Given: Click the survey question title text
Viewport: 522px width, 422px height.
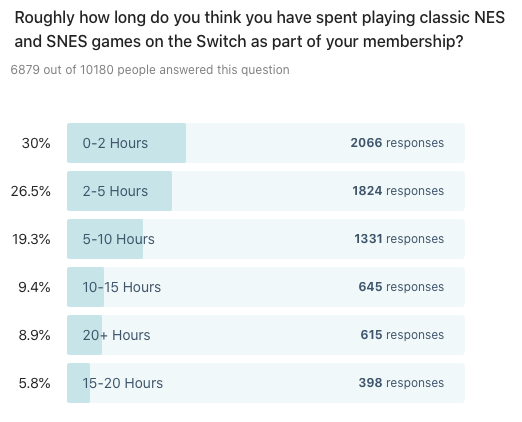Looking at the screenshot, I should [260, 30].
